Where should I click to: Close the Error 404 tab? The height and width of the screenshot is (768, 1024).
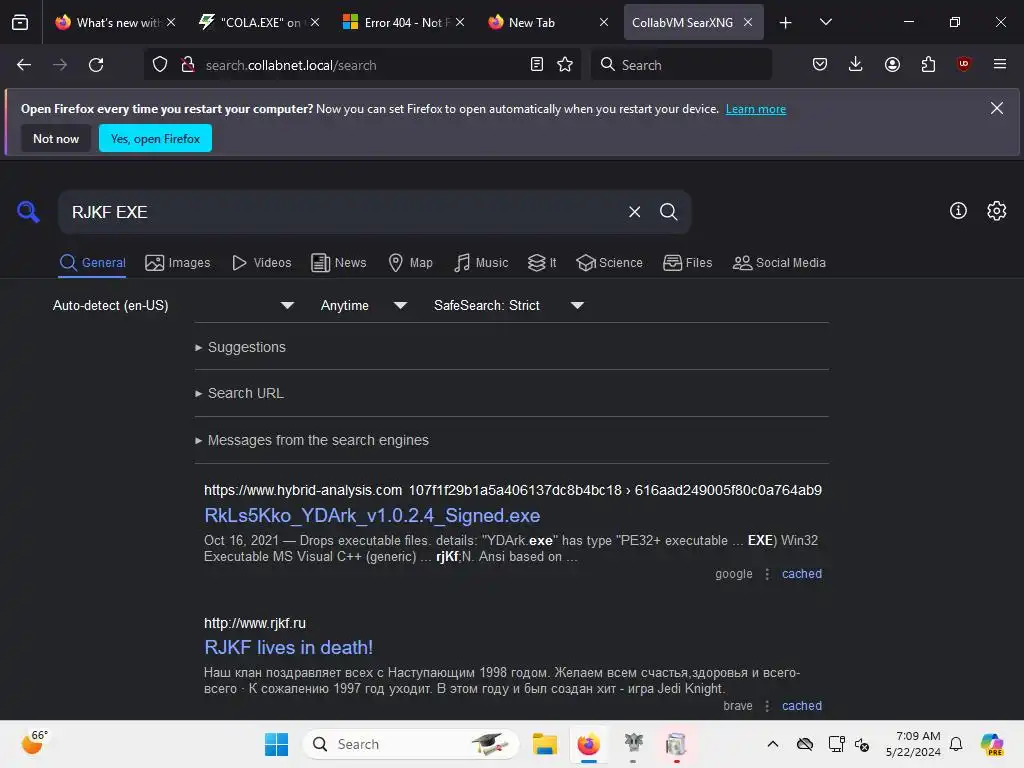[x=460, y=22]
